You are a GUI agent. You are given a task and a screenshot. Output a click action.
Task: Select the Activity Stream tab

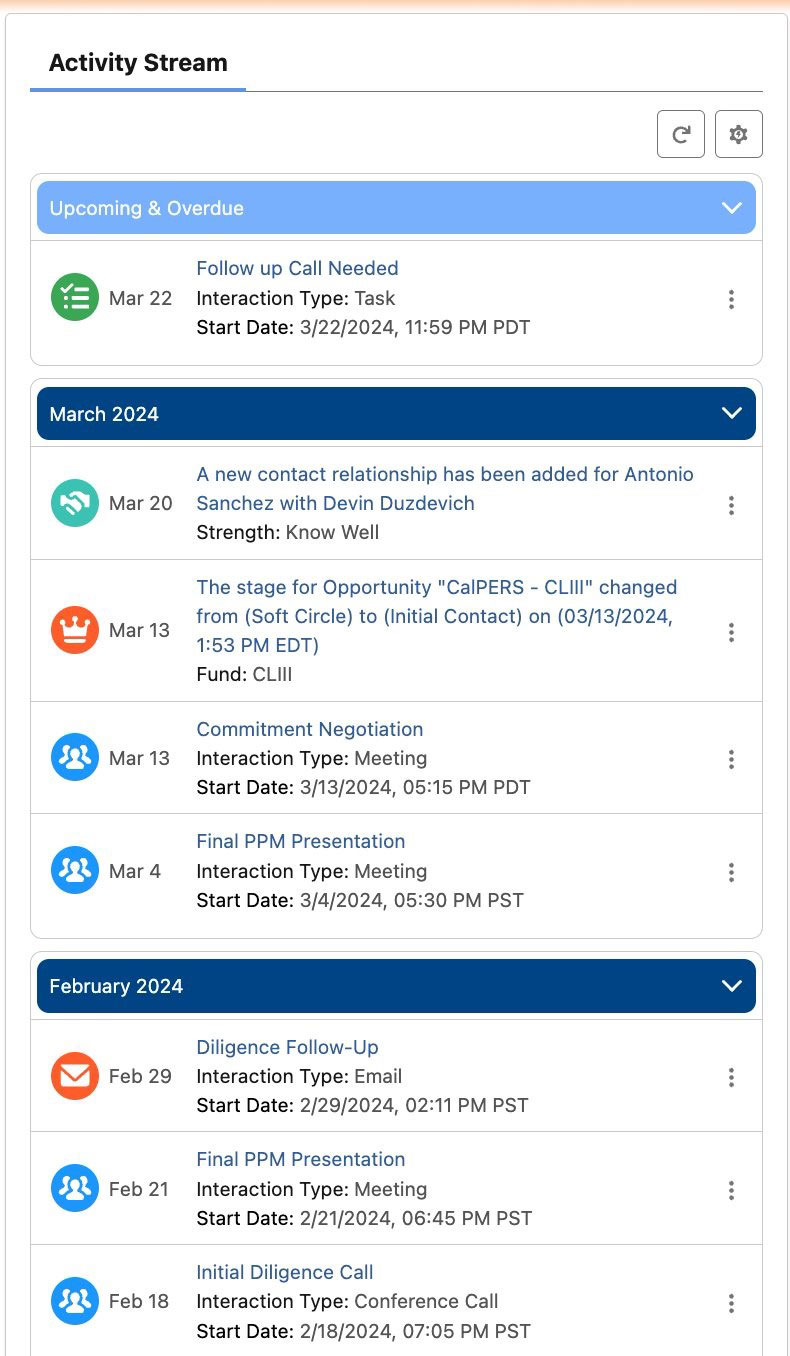pos(138,63)
